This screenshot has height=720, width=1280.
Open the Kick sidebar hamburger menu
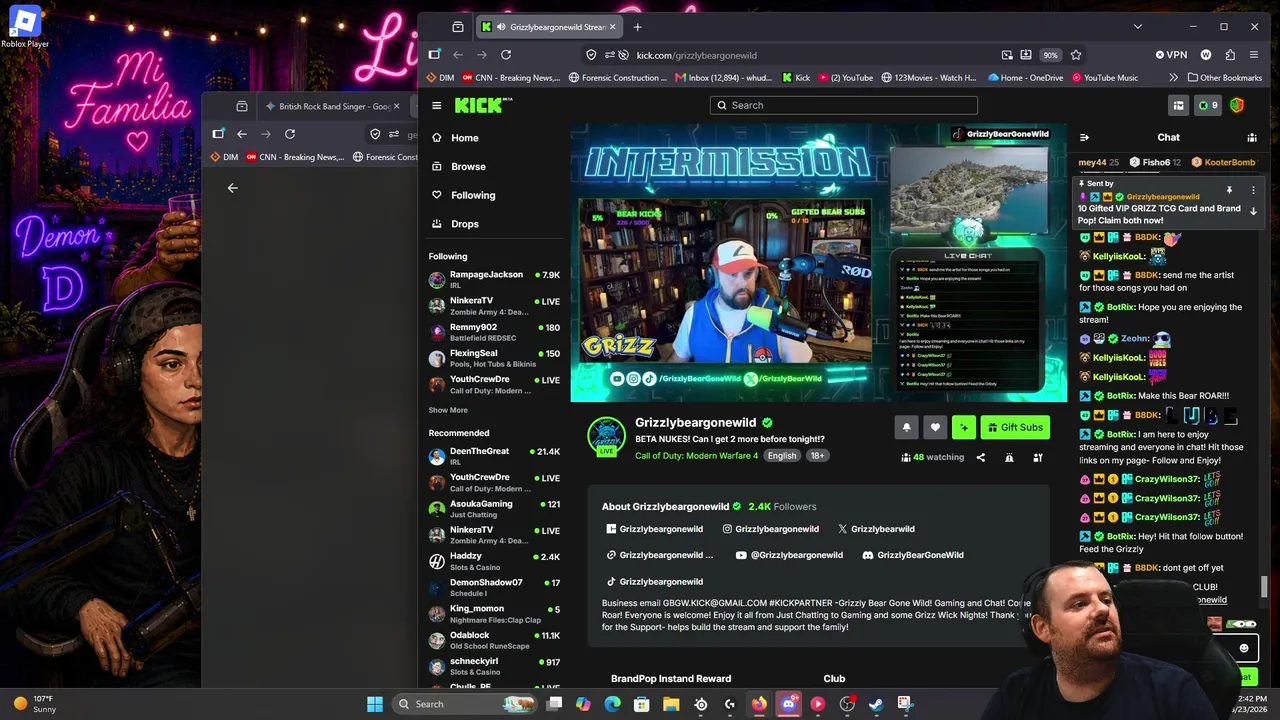(436, 105)
